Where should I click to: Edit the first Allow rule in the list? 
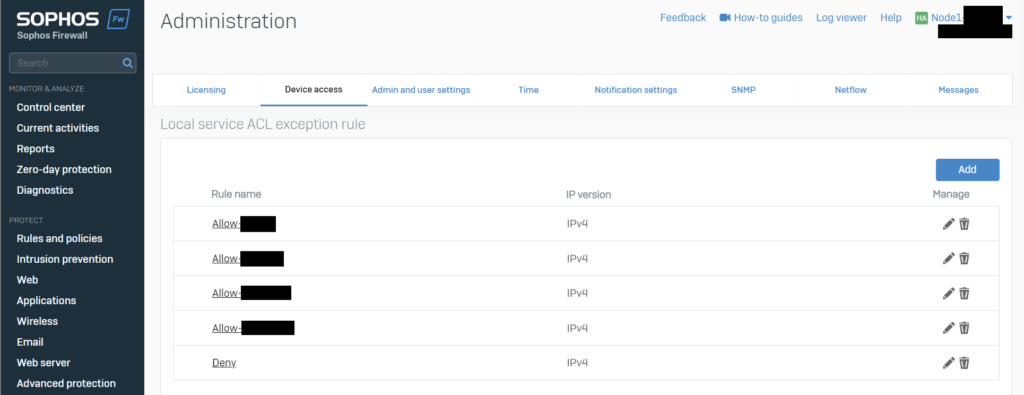click(x=948, y=224)
